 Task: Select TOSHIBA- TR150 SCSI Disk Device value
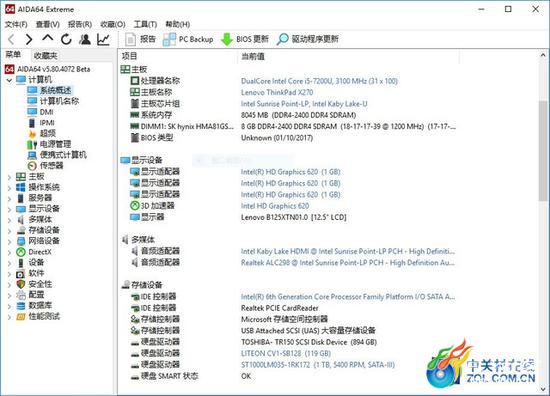pyautogui.click(x=309, y=342)
